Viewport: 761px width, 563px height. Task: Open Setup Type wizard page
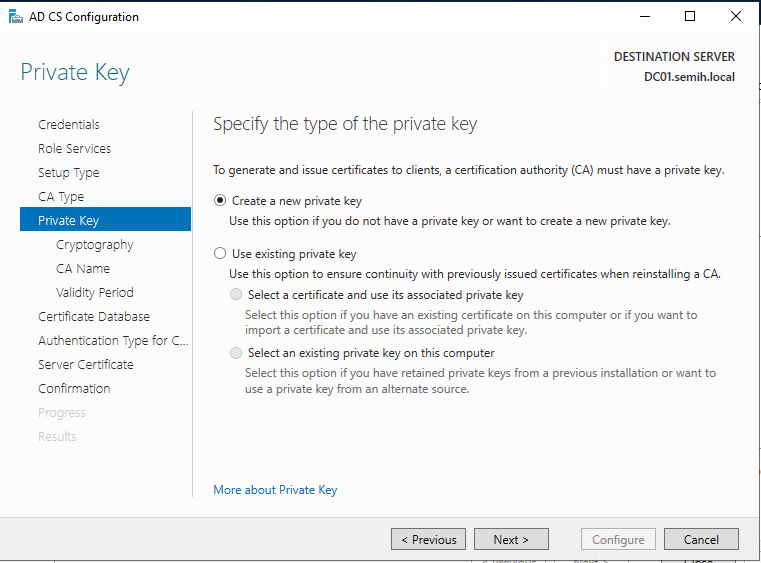[68, 172]
